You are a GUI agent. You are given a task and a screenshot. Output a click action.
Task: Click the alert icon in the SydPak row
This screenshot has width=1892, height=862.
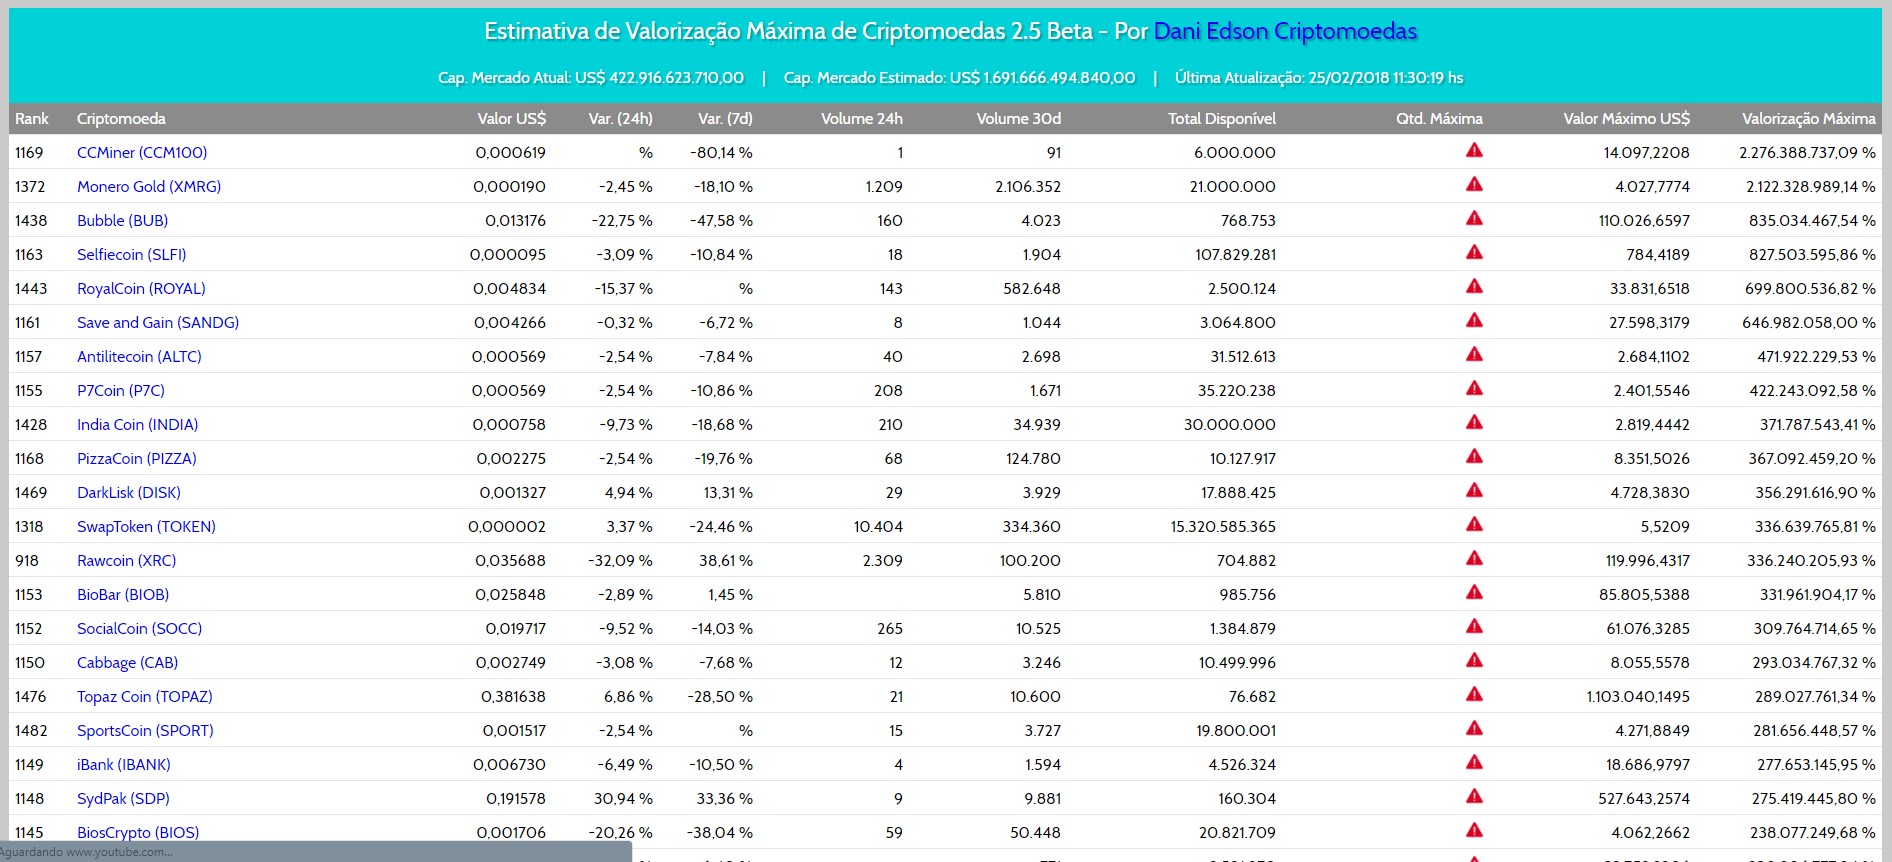(1474, 797)
